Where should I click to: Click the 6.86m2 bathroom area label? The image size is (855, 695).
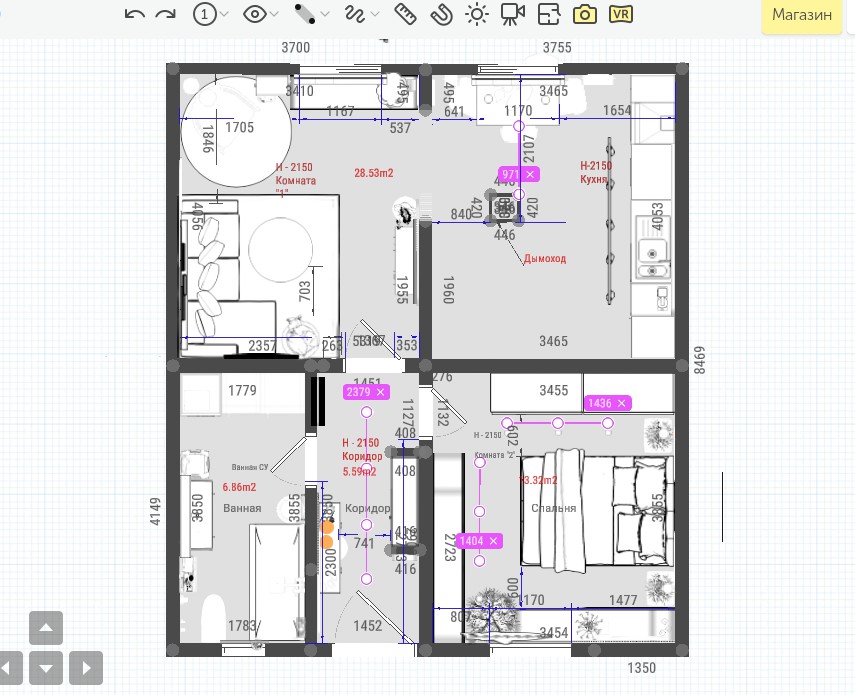click(239, 487)
